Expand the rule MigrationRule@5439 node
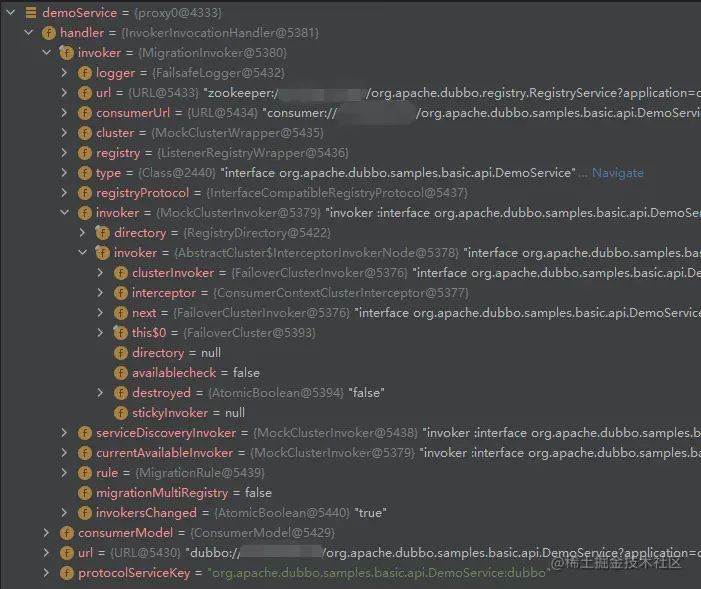This screenshot has width=701, height=589. 64,472
